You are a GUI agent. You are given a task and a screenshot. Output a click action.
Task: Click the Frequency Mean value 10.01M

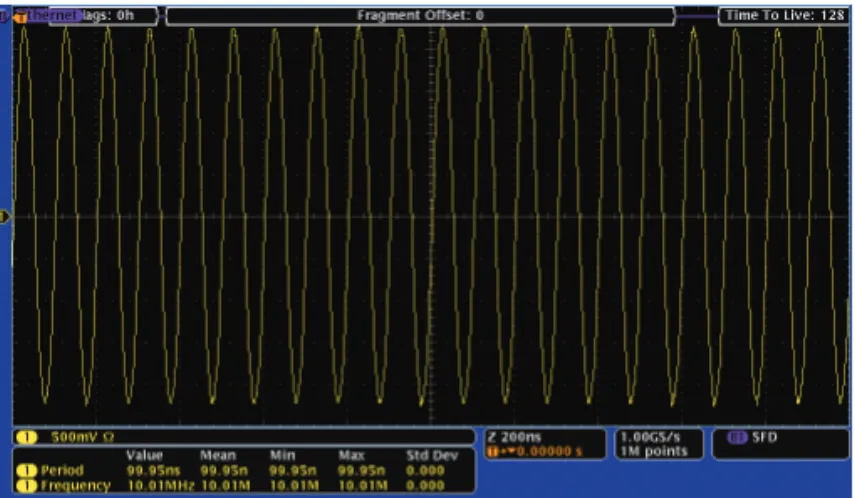pyautogui.click(x=226, y=485)
